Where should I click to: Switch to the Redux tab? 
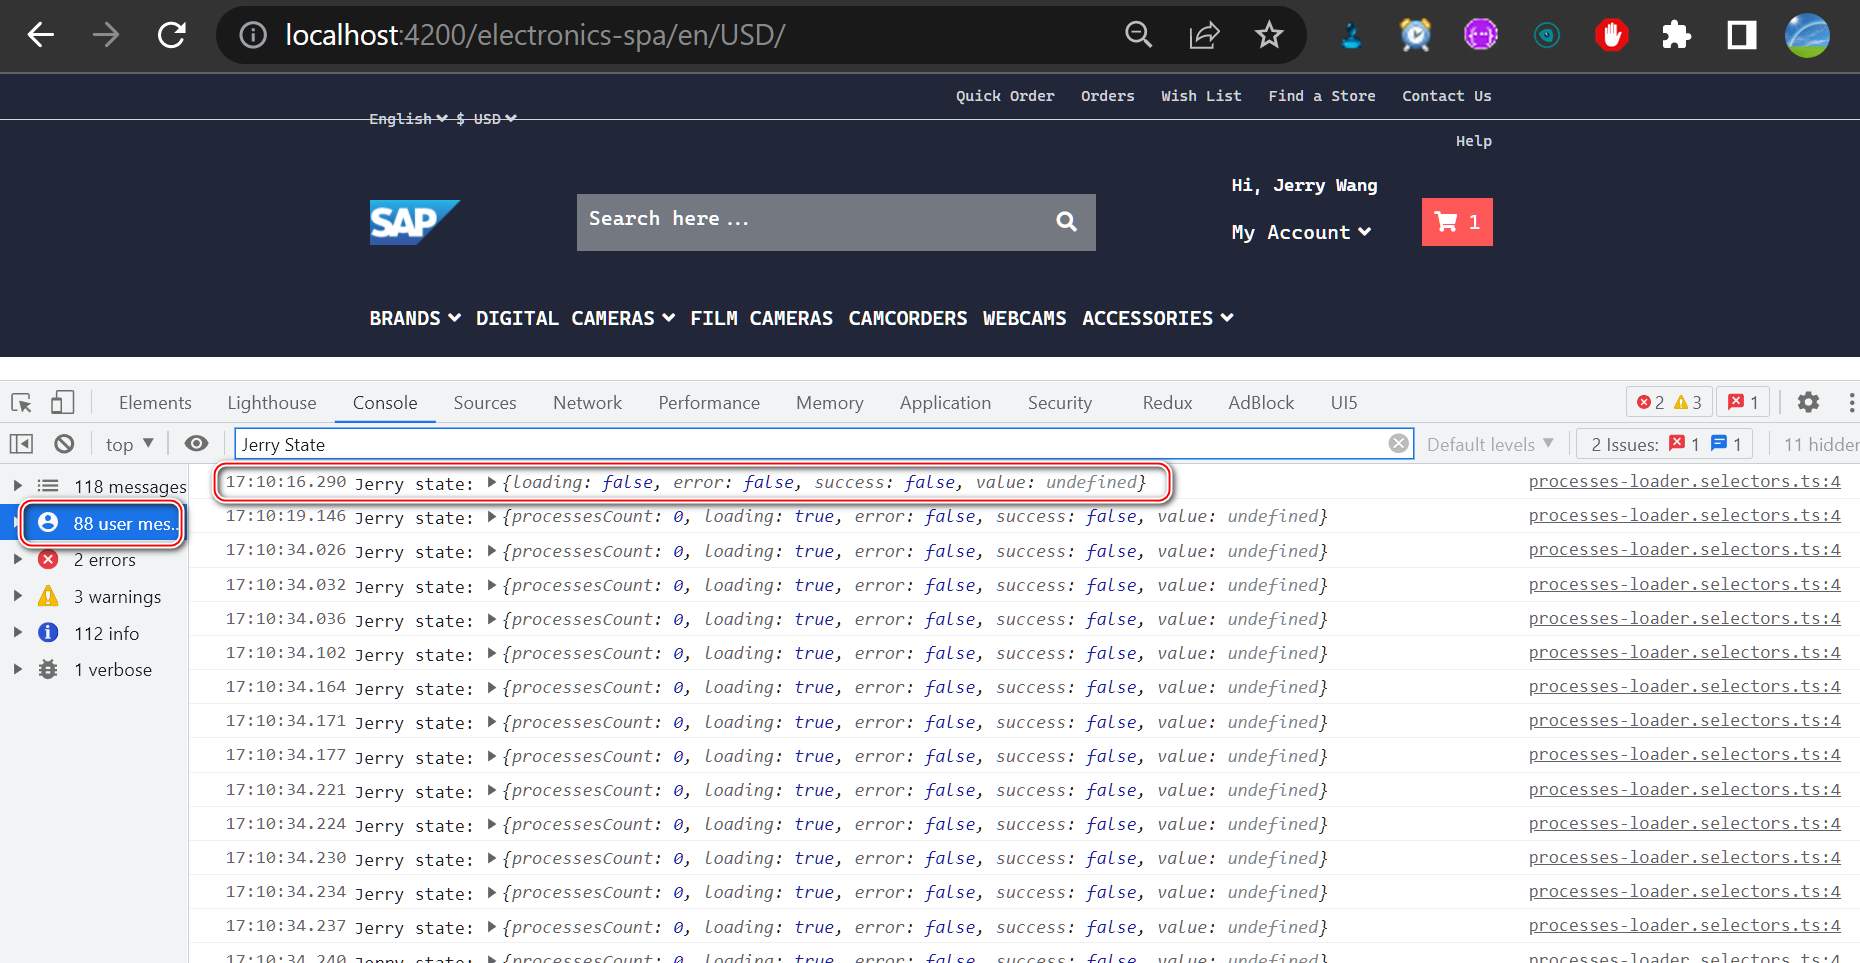(1167, 402)
